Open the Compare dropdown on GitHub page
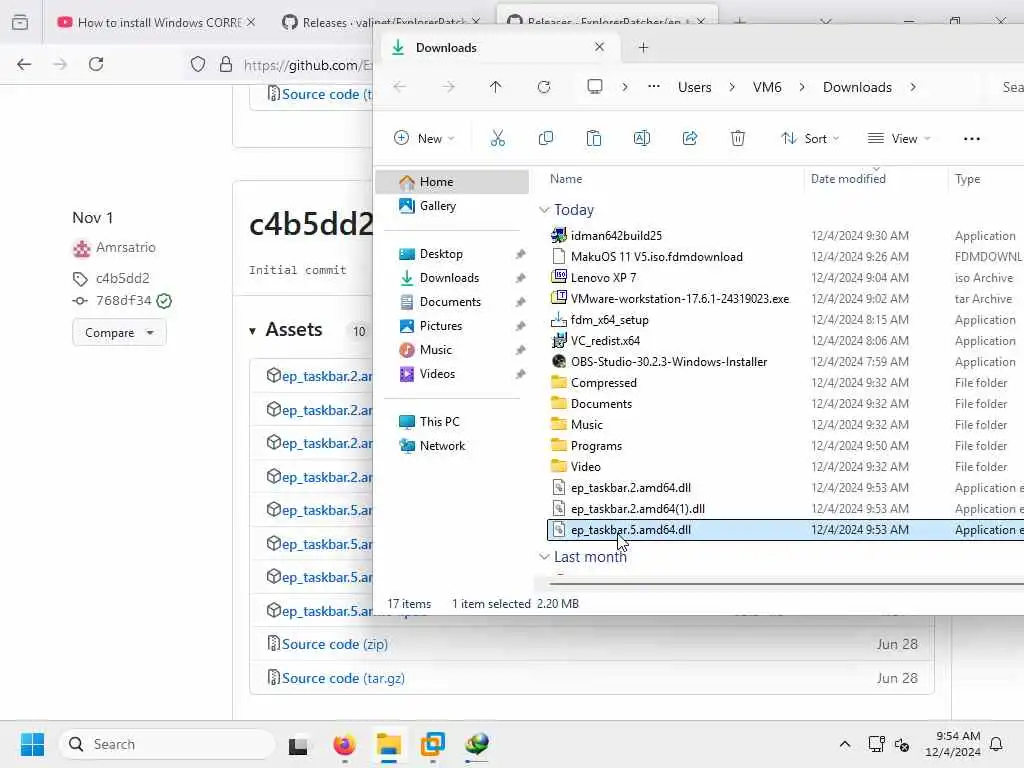The height and width of the screenshot is (768, 1024). [119, 332]
